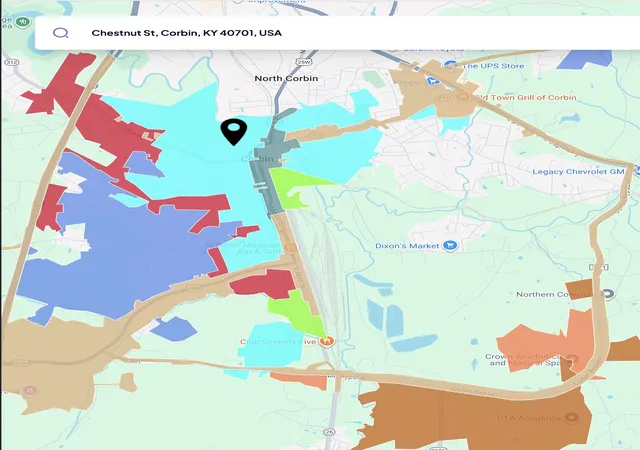Click the Kroger shopping cart icon
This screenshot has height=450, width=640.
pos(433,81)
